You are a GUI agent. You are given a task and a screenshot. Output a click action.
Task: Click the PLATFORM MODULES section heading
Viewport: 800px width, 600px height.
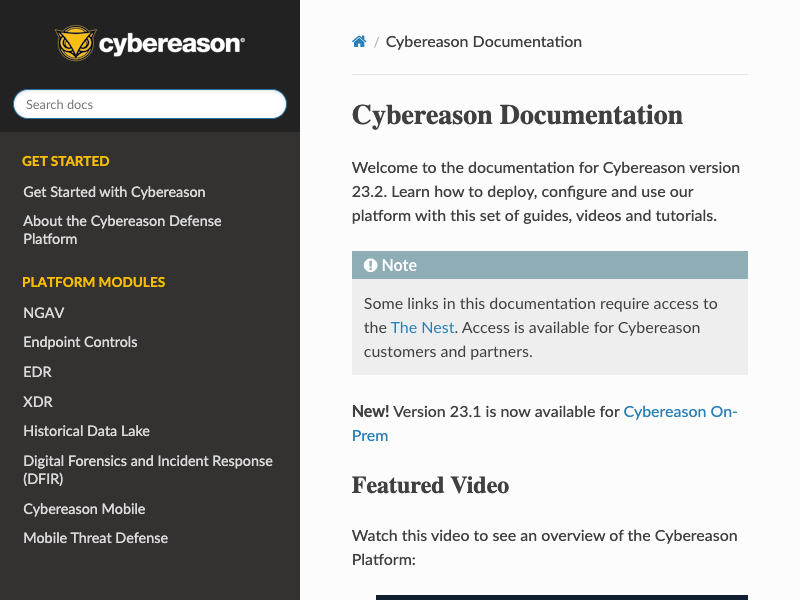tap(93, 282)
